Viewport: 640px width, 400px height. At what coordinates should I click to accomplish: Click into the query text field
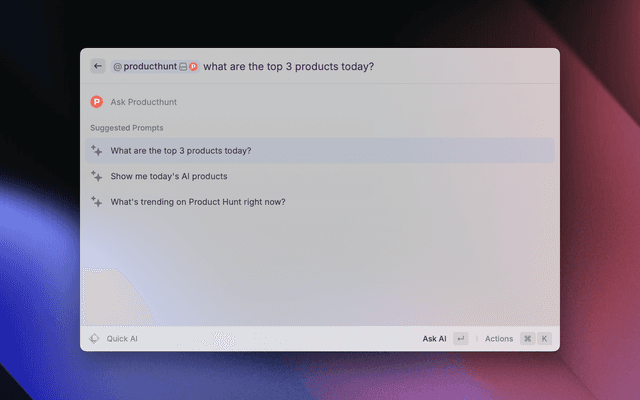click(x=288, y=67)
